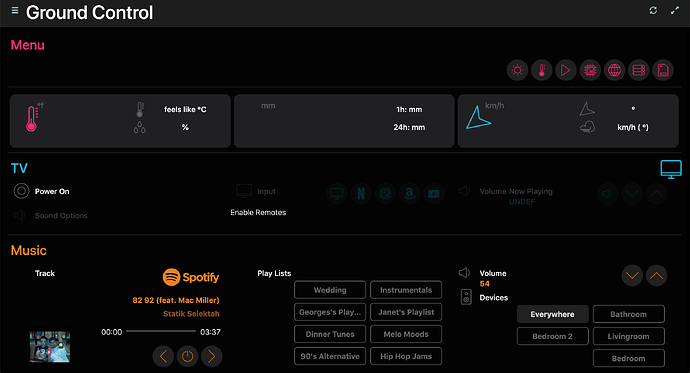Select the YouTube input icon for TV
The image size is (690, 373).
[x=434, y=194]
